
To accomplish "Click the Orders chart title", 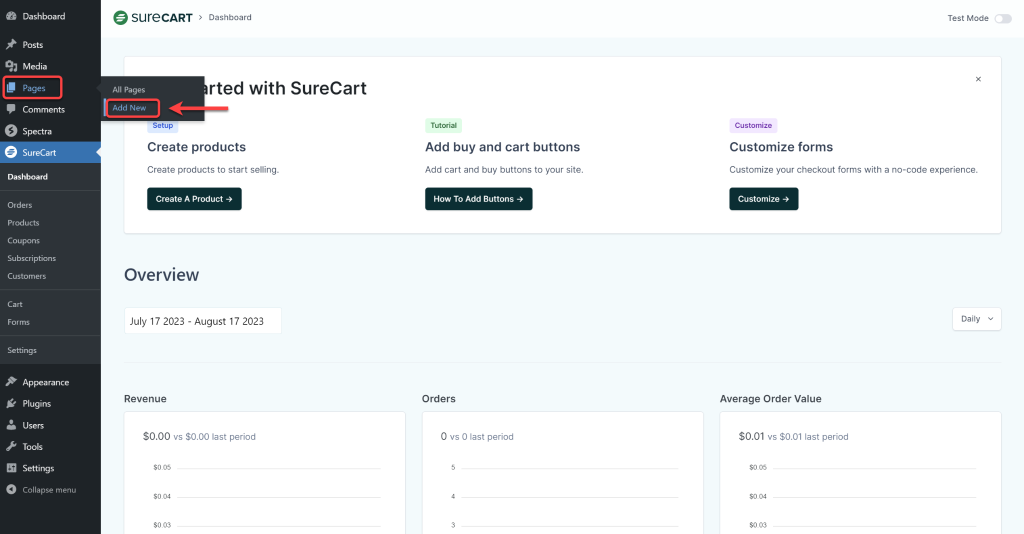I will (x=439, y=399).
